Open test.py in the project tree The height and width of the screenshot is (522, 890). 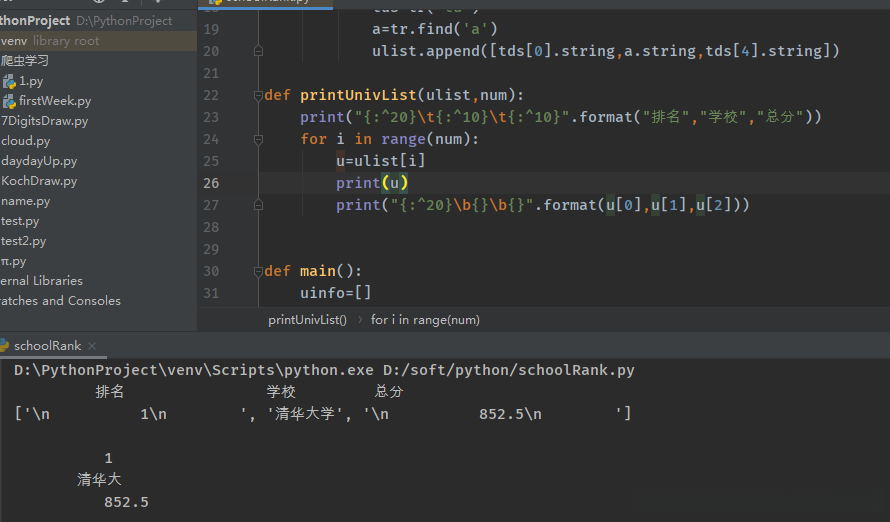[x=20, y=221]
